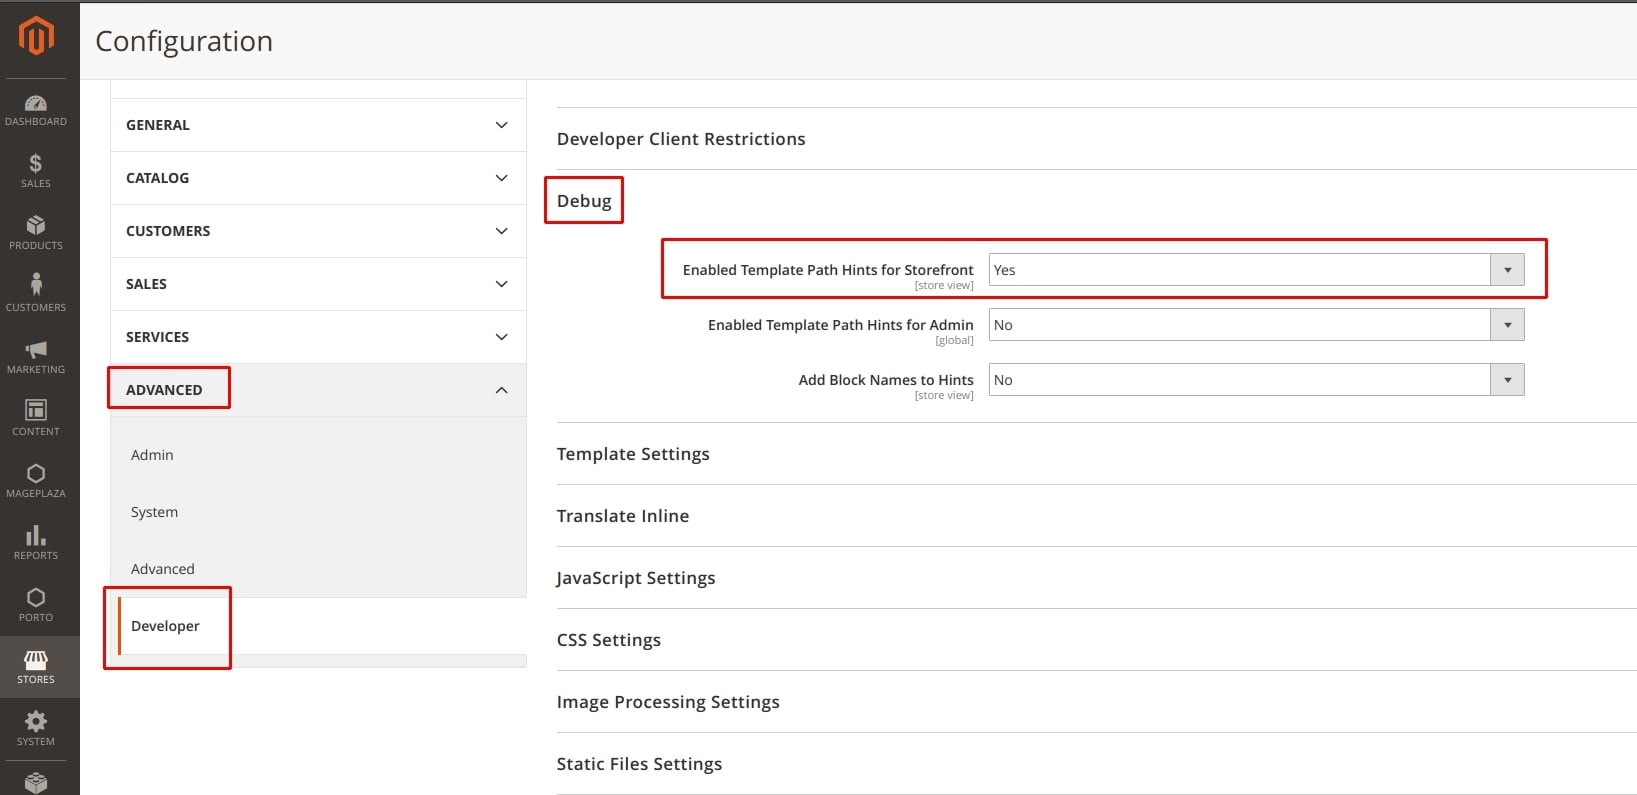Expand the CATALOG configuration section

pos(318,178)
